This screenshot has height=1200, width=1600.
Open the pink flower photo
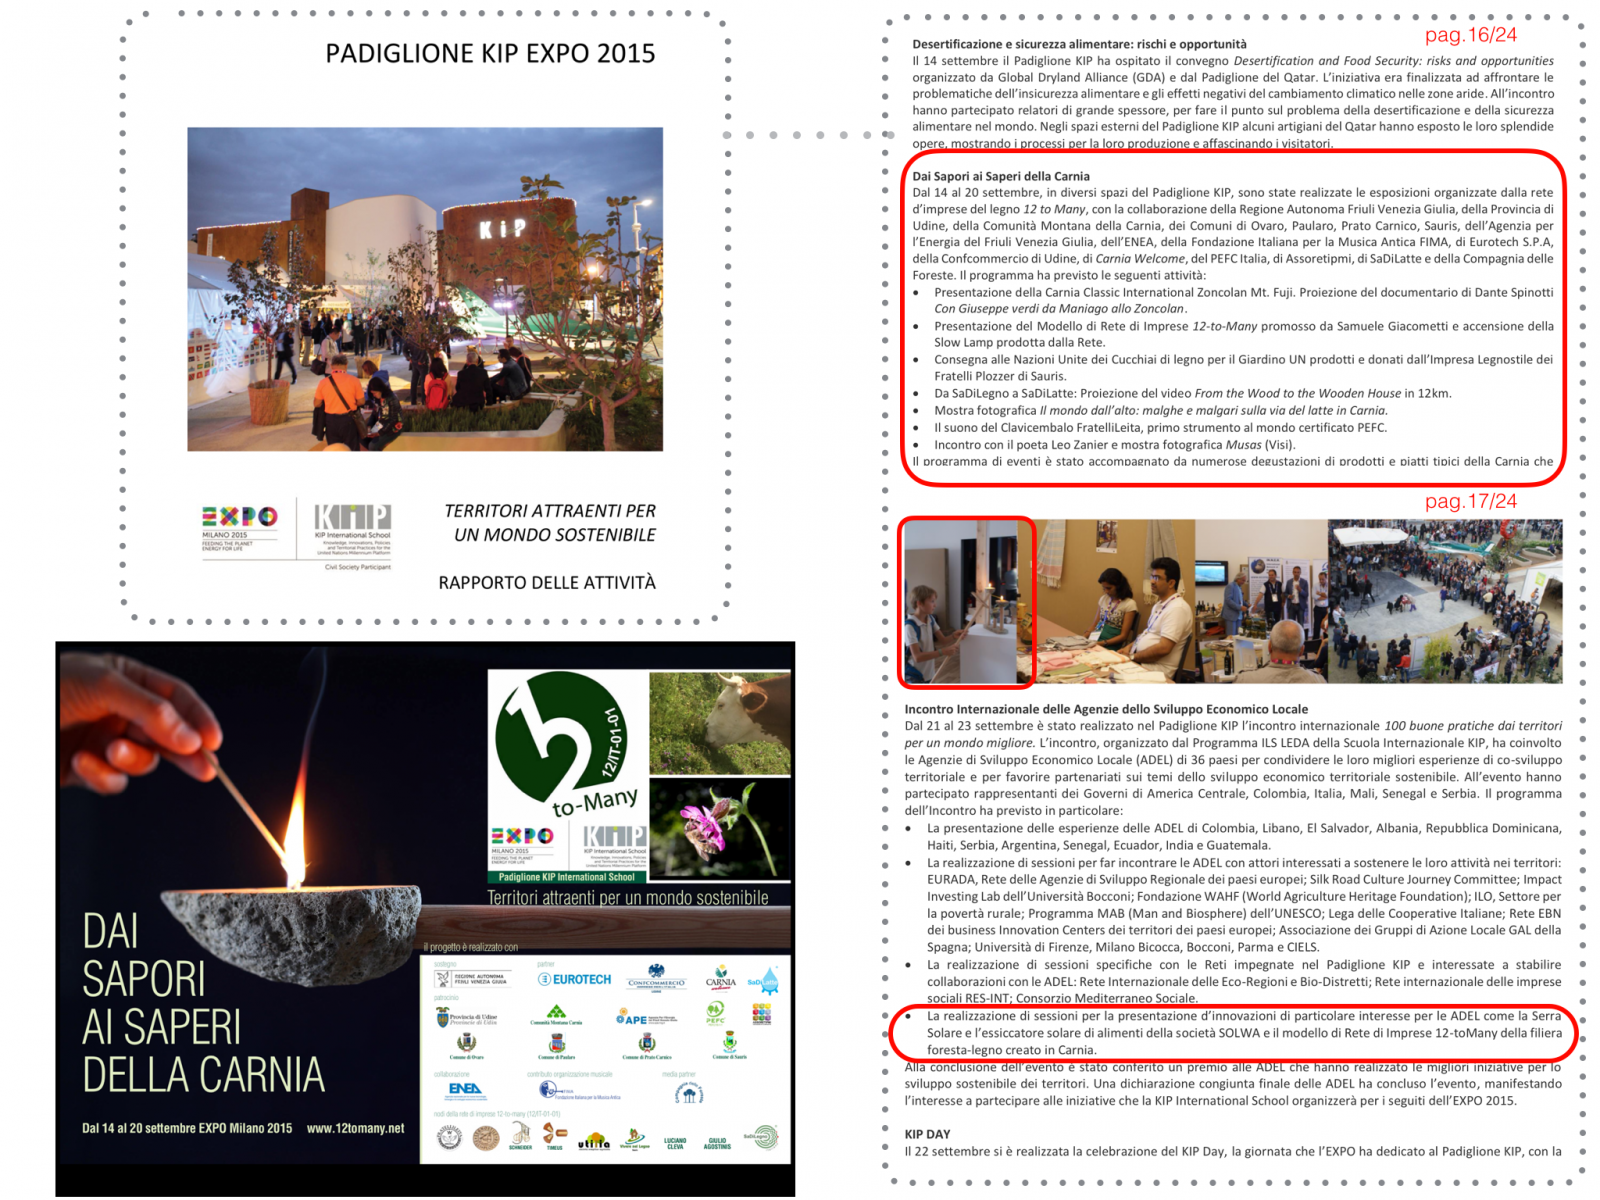click(x=720, y=829)
